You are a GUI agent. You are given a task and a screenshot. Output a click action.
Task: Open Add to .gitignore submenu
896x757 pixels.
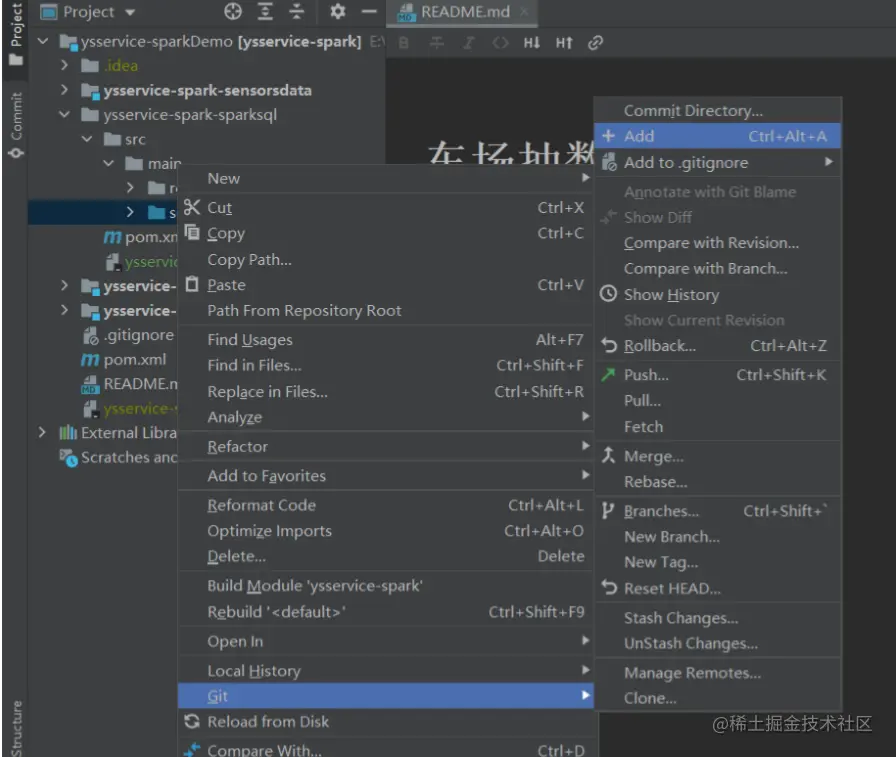coord(718,163)
